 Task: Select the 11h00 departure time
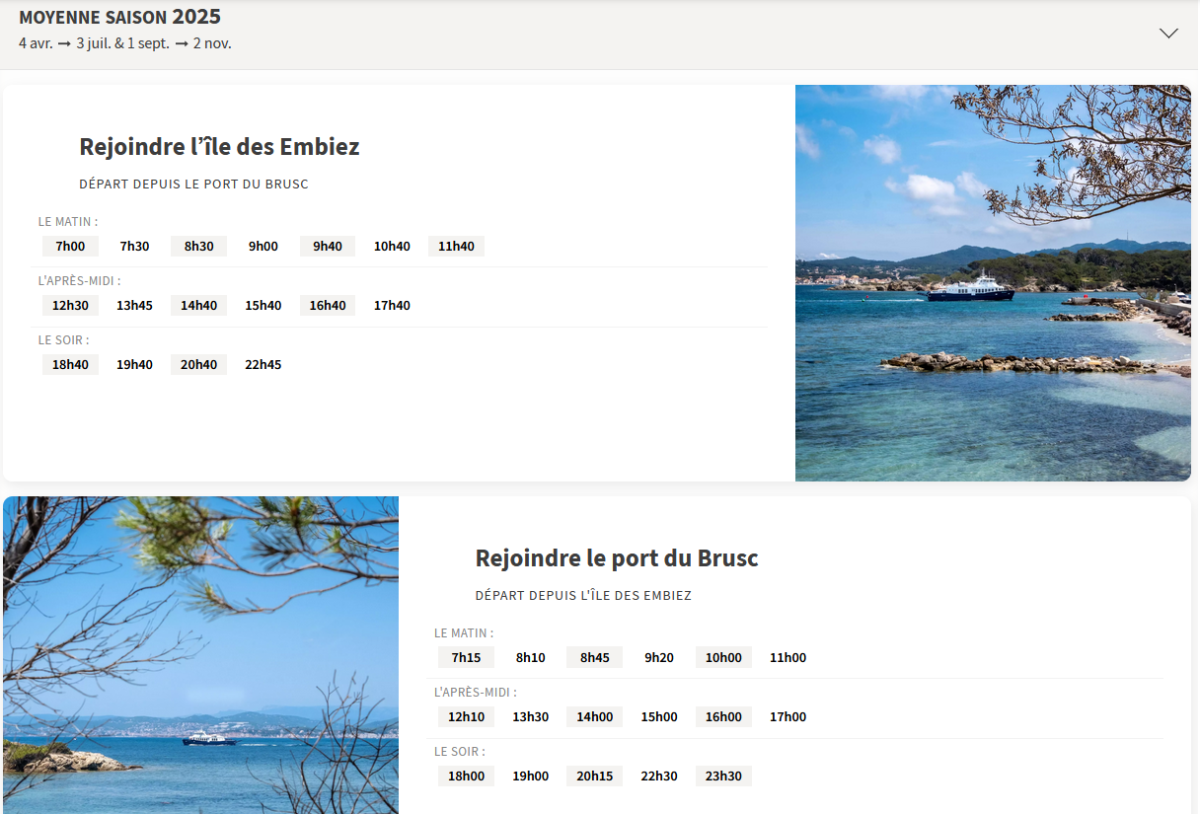point(788,657)
